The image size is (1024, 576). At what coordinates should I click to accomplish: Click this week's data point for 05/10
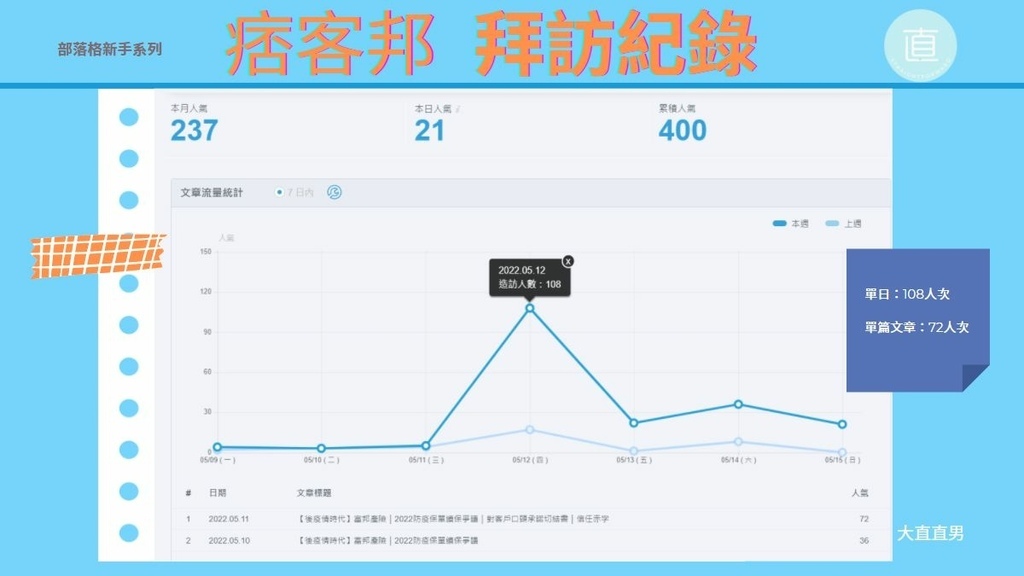point(321,449)
